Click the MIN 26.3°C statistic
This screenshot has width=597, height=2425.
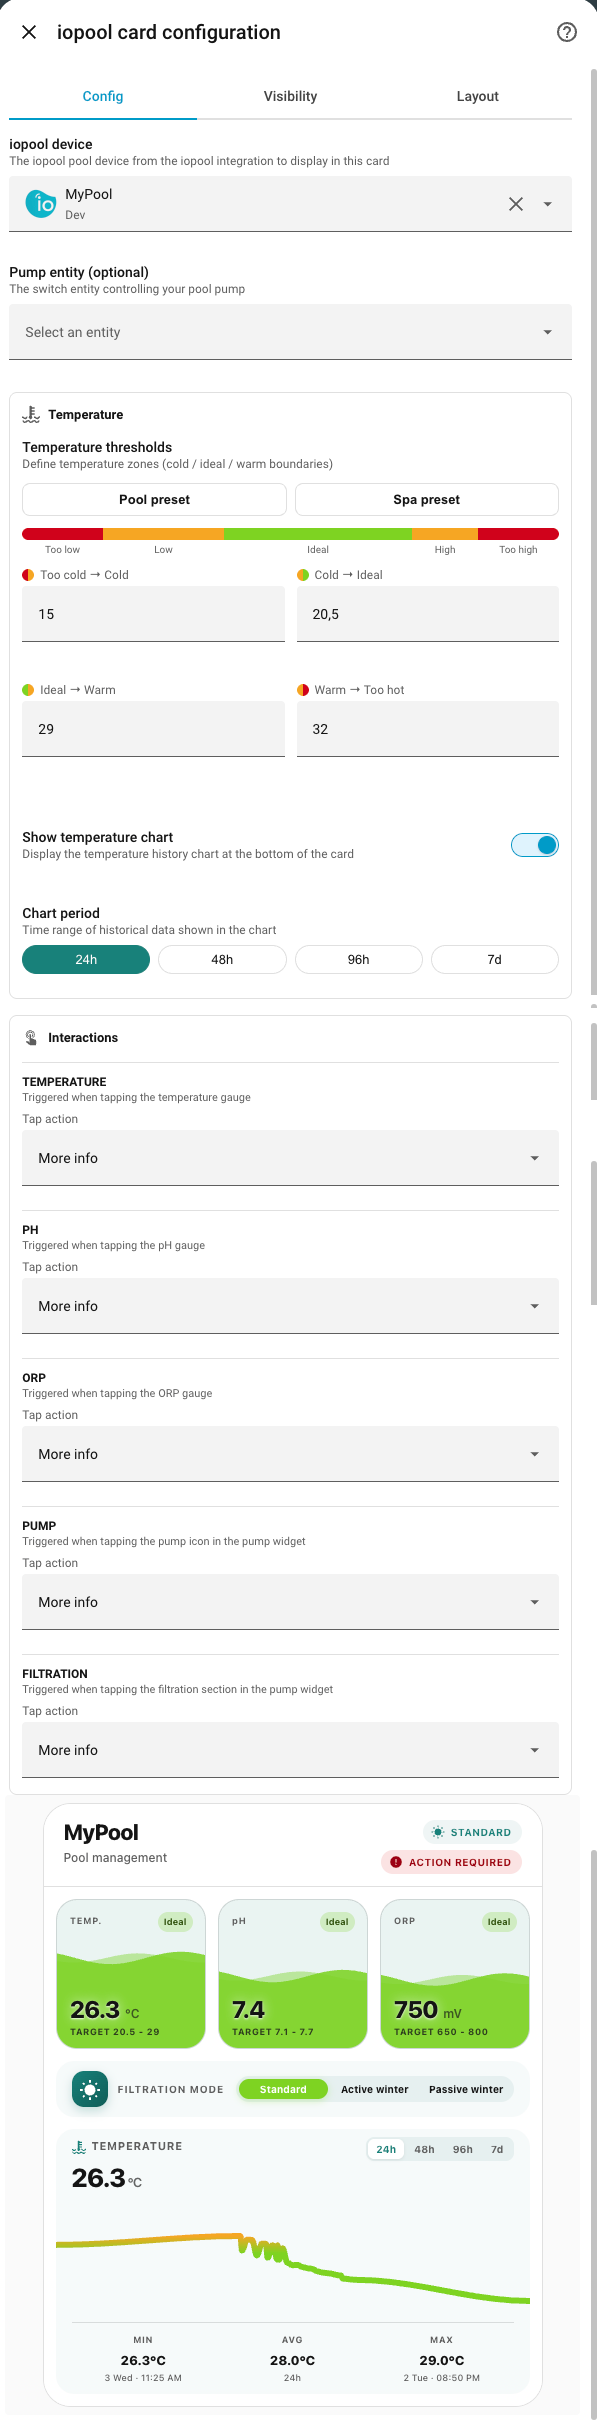[x=143, y=2359]
